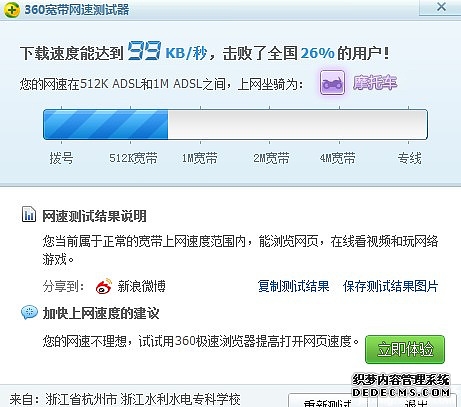Close the 360 speed tester window
461x407 pixels.
(441, 7)
